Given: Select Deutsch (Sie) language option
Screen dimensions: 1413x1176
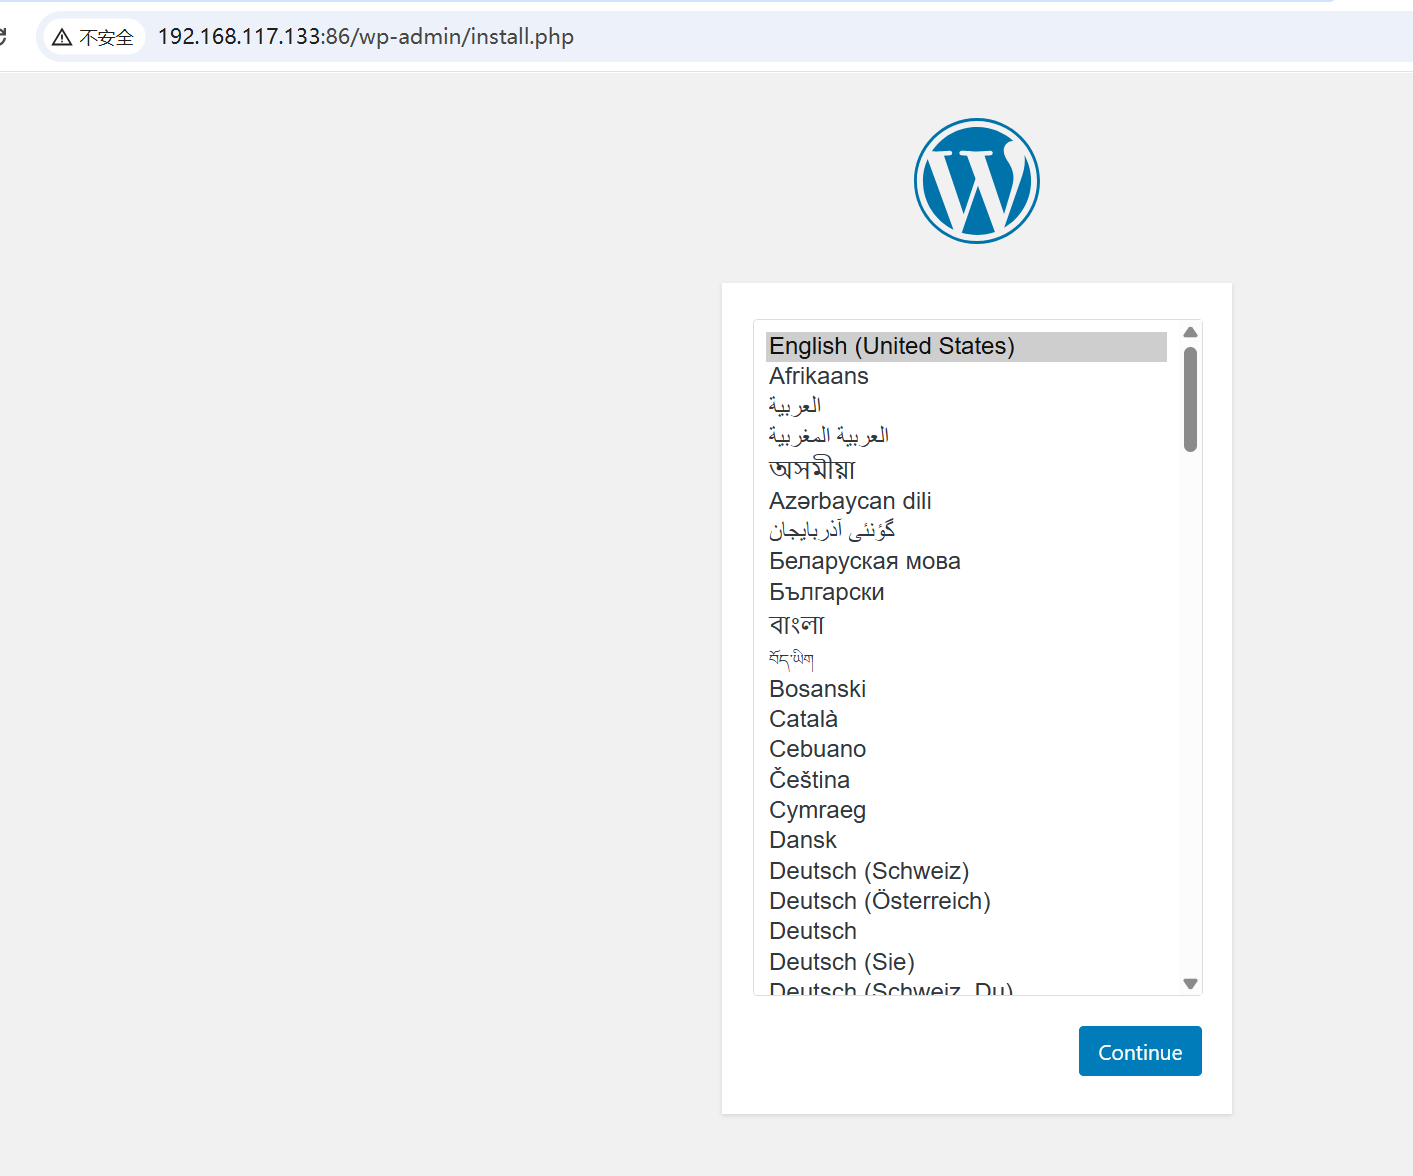Looking at the screenshot, I should point(966,962).
